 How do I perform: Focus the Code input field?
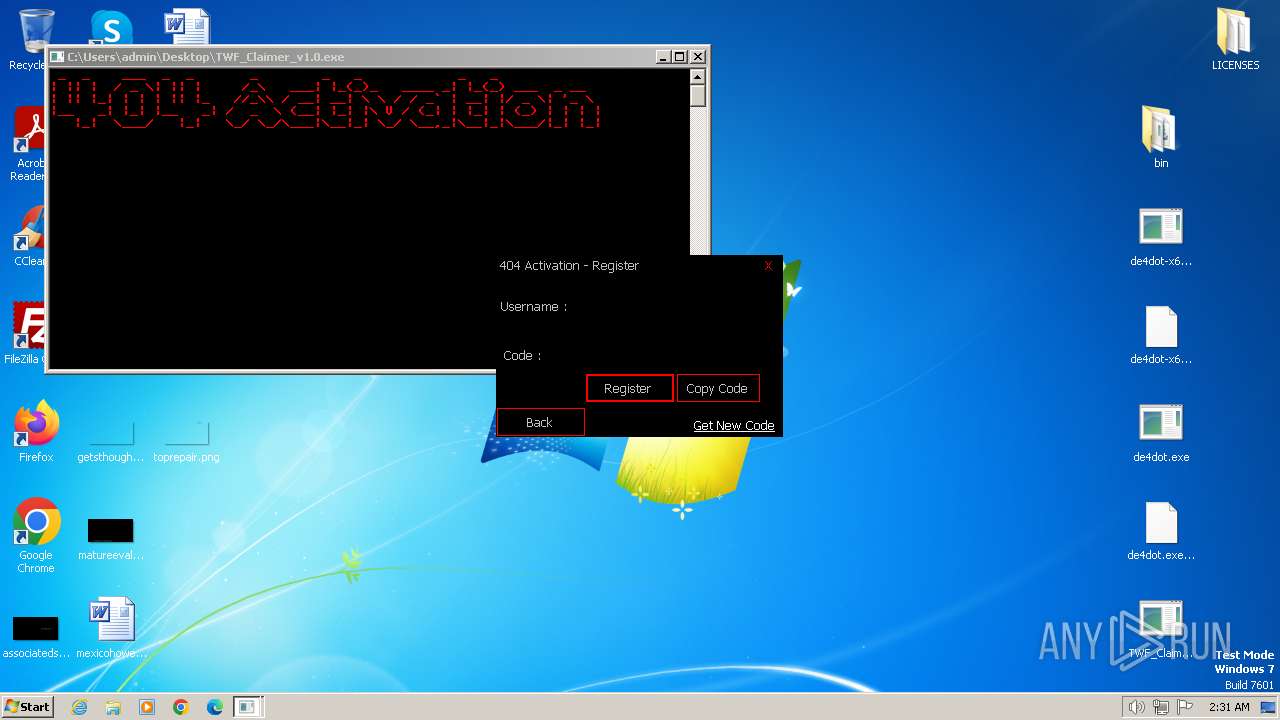click(660, 355)
